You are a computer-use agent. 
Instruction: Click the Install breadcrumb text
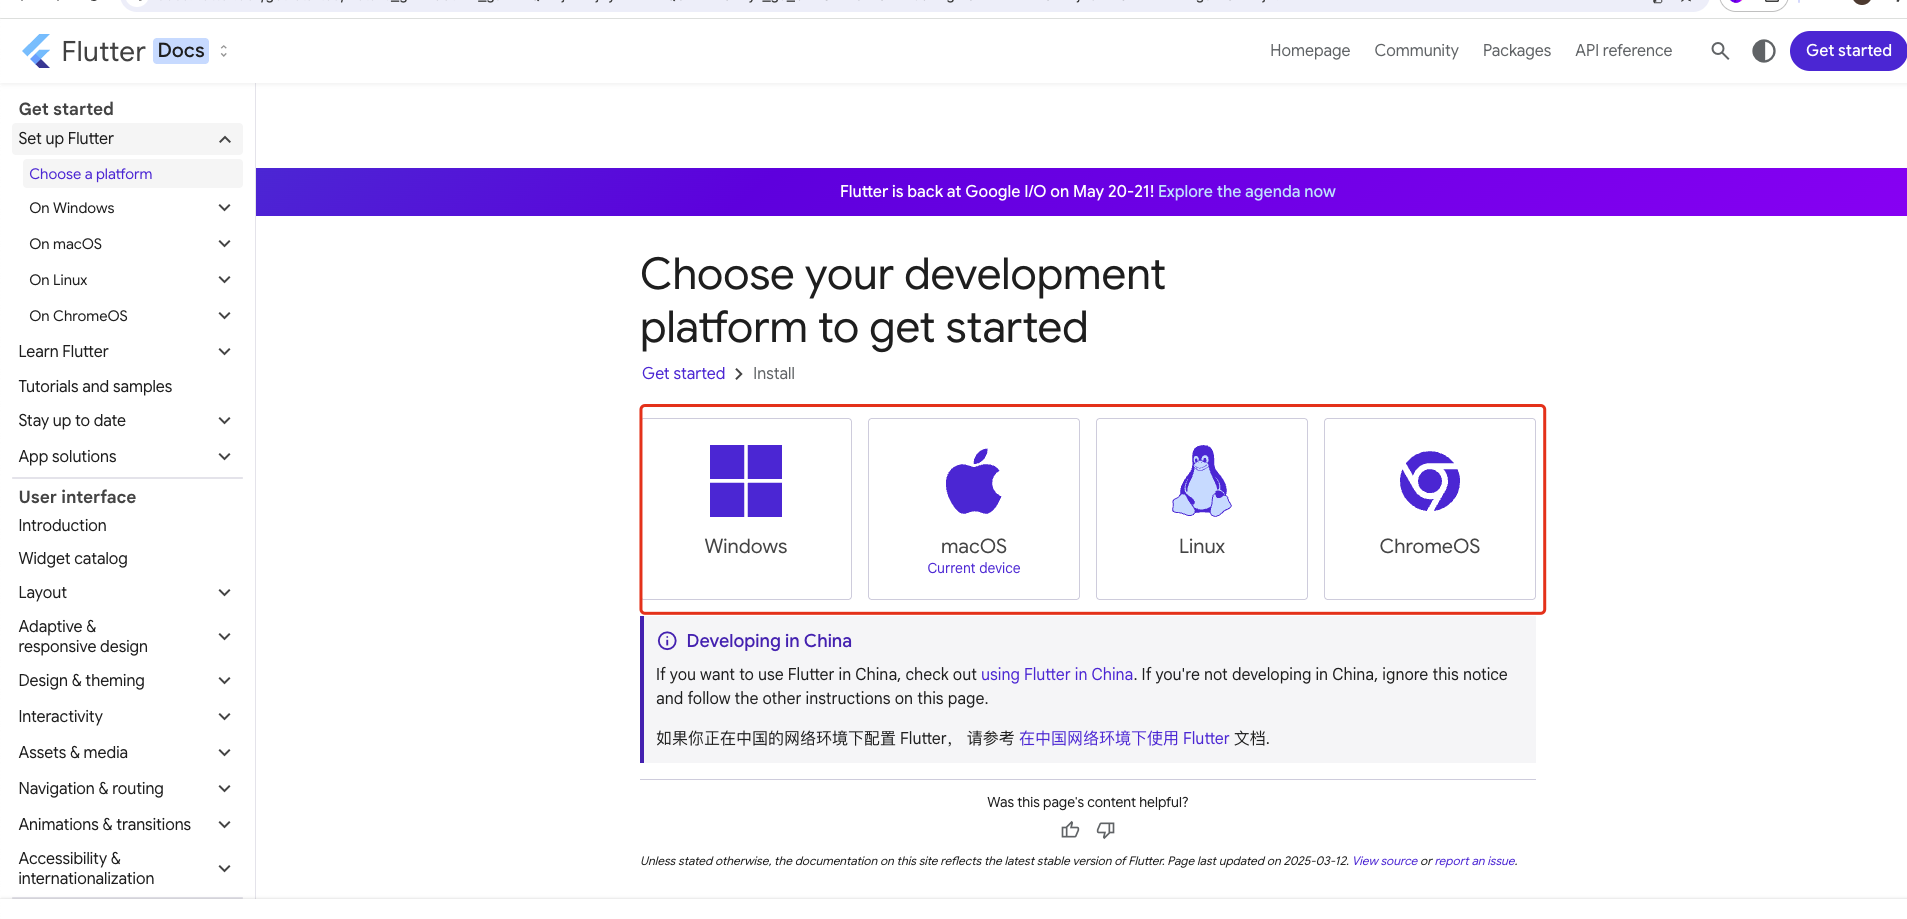click(x=774, y=374)
